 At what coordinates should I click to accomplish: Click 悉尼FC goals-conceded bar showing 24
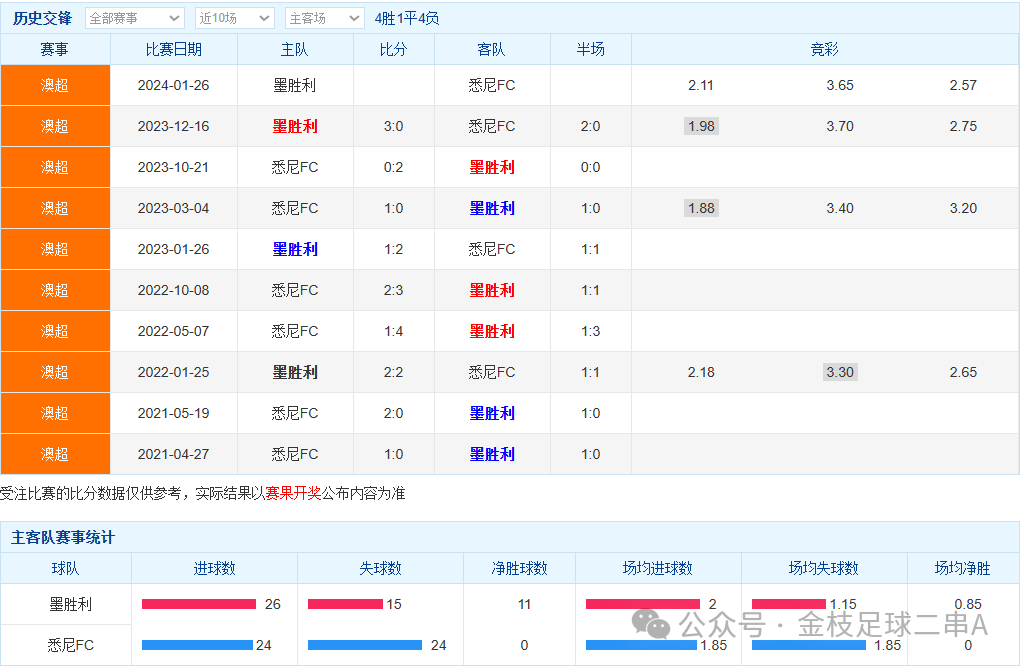[x=365, y=645]
